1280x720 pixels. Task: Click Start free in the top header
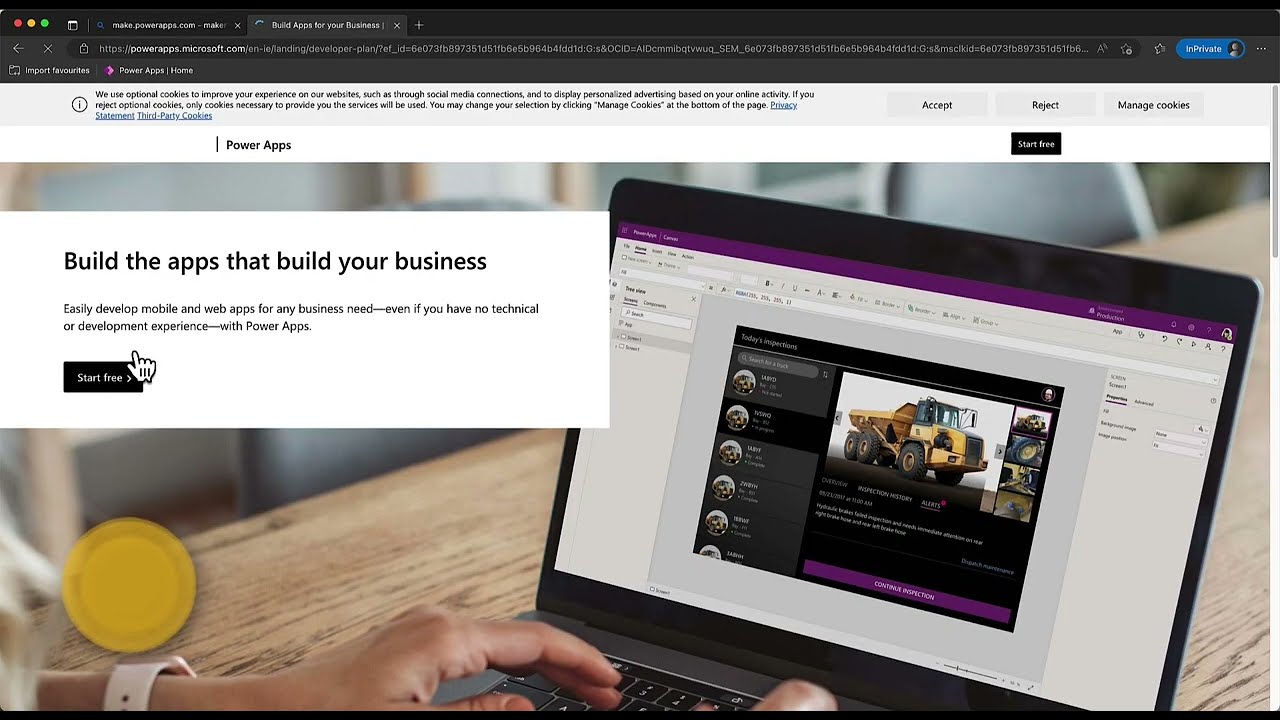click(1036, 144)
